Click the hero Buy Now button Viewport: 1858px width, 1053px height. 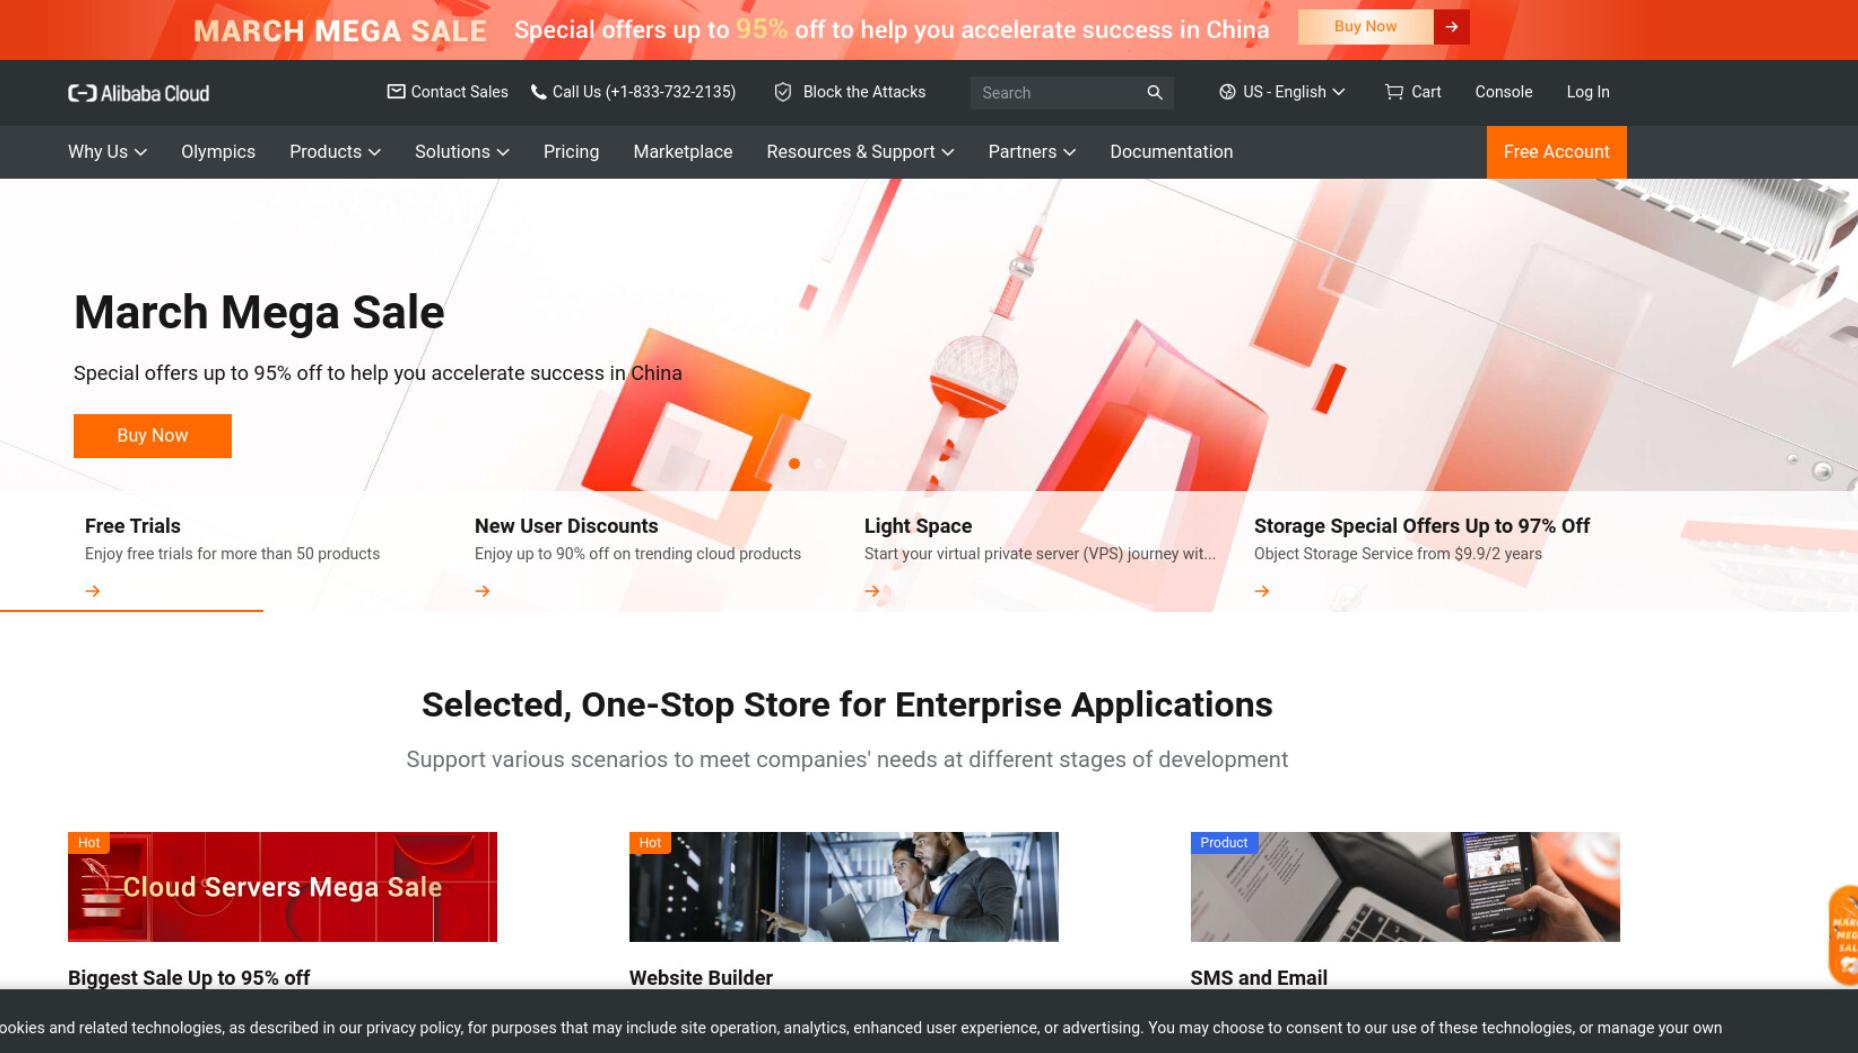(x=152, y=436)
